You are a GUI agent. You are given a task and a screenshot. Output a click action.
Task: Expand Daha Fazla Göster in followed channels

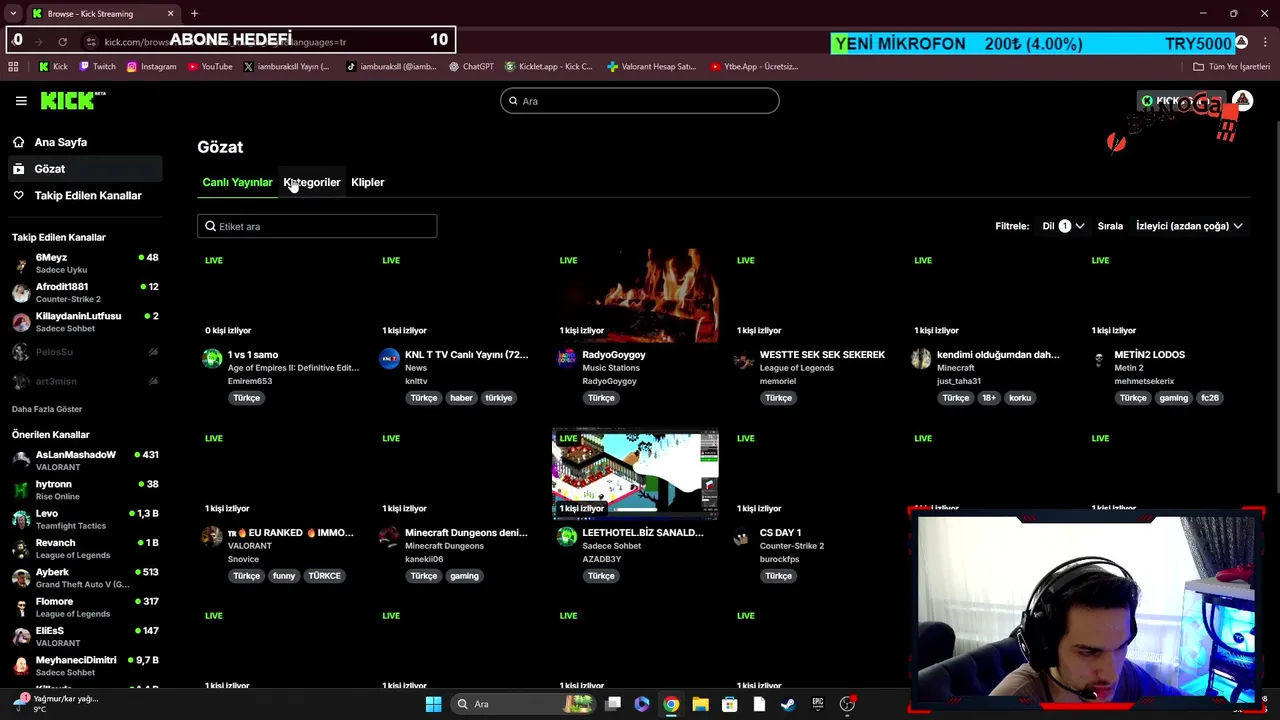pyautogui.click(x=47, y=409)
